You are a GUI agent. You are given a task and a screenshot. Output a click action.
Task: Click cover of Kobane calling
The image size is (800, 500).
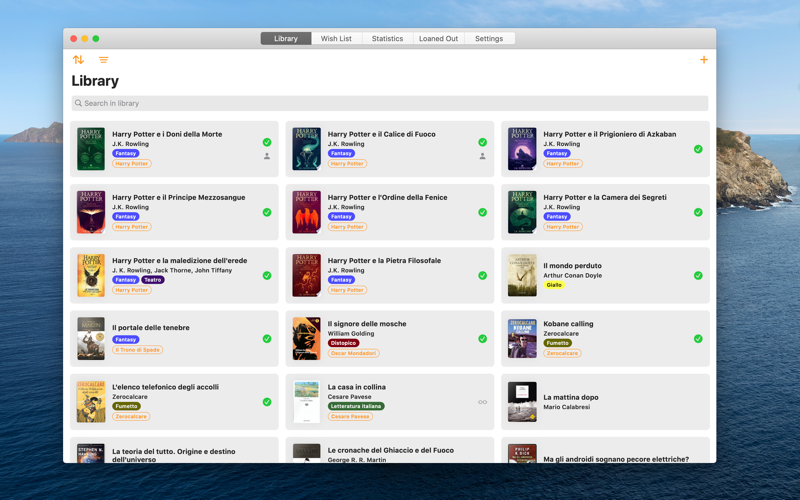522,339
